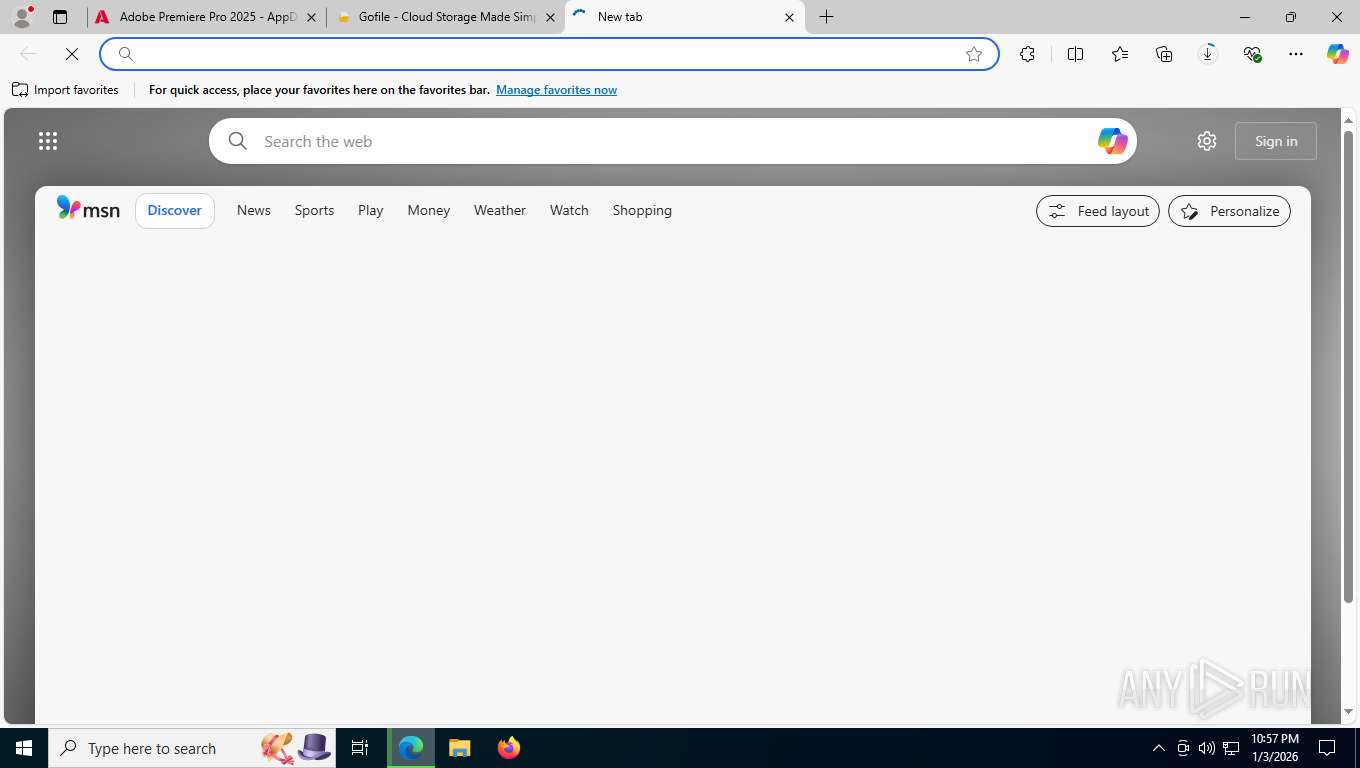This screenshot has width=1360, height=768.
Task: Click the Search the web box
Action: [x=672, y=141]
